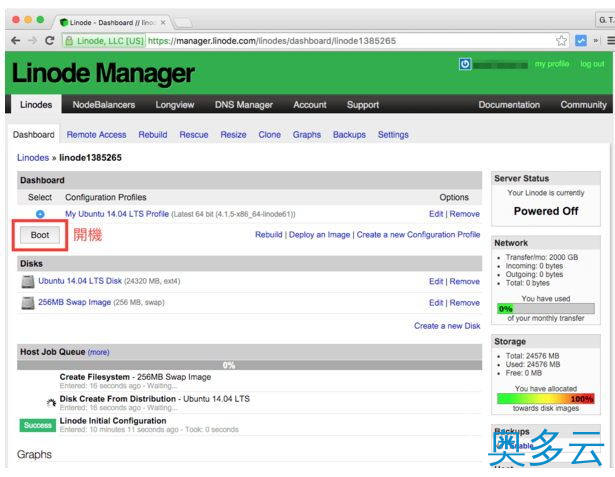Open the Support tab
This screenshot has height=477, width=615.
click(363, 105)
